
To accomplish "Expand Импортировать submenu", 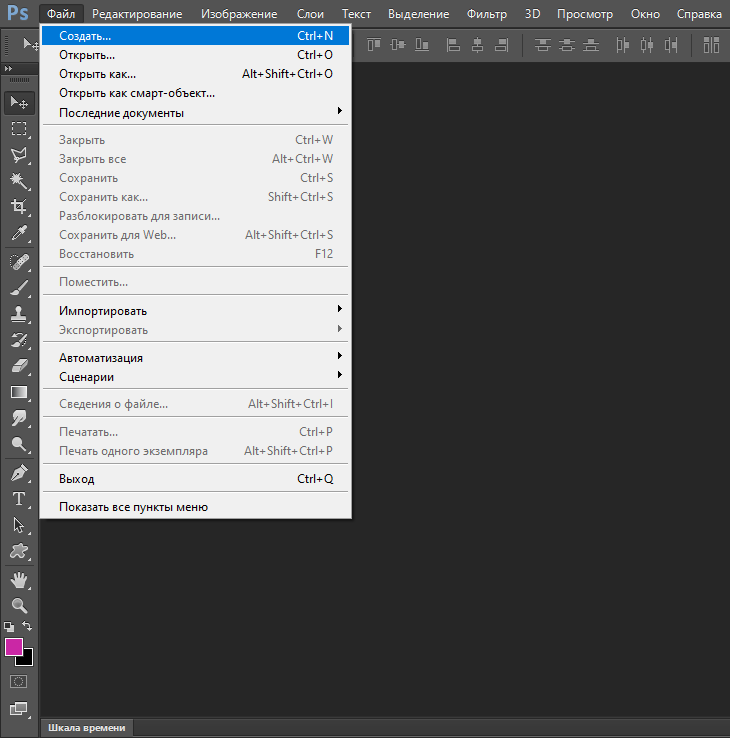I will [x=195, y=311].
